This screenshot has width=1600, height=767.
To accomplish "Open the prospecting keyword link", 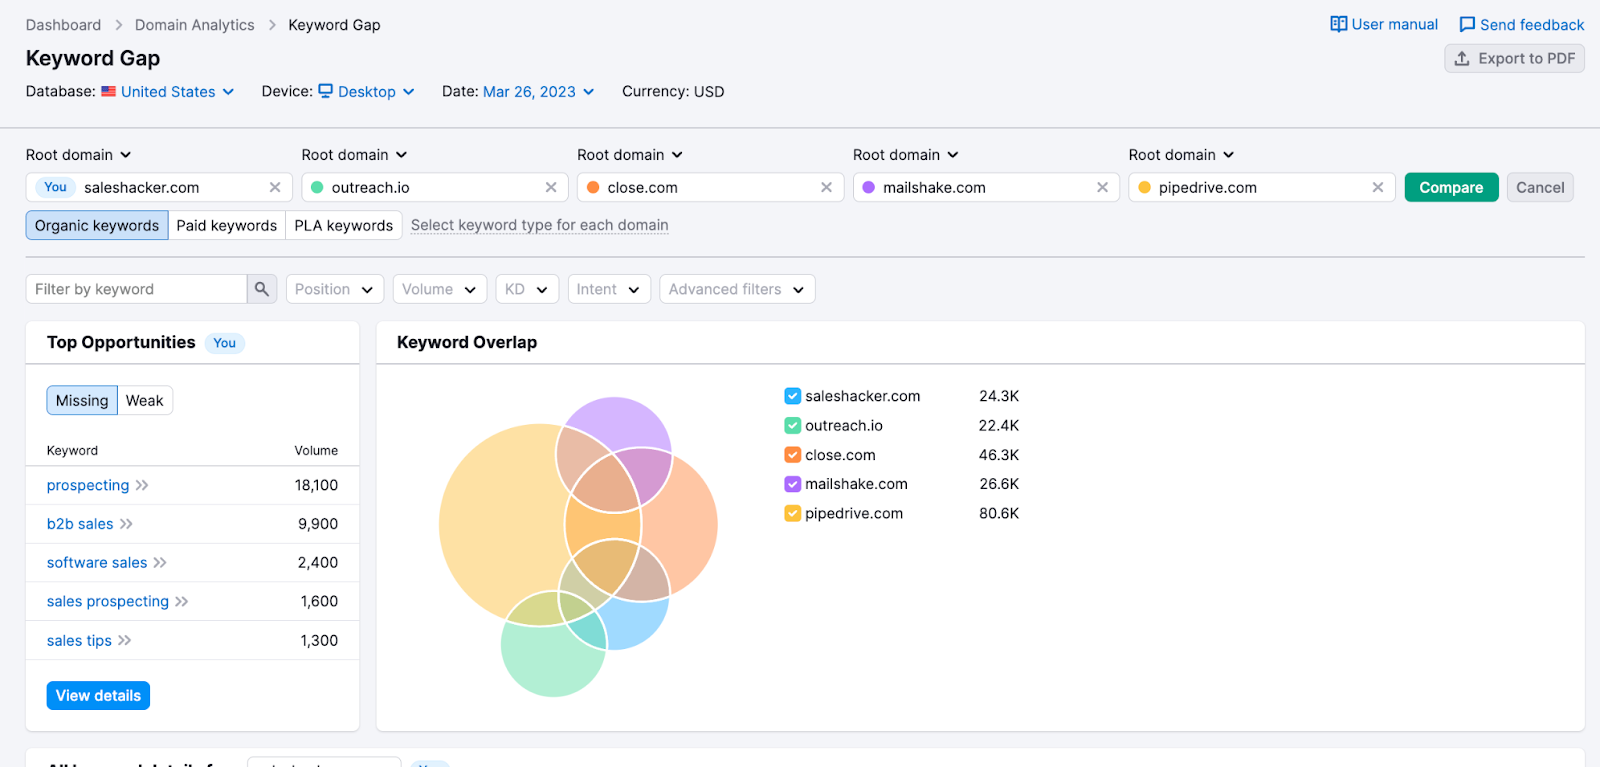I will click(x=88, y=485).
